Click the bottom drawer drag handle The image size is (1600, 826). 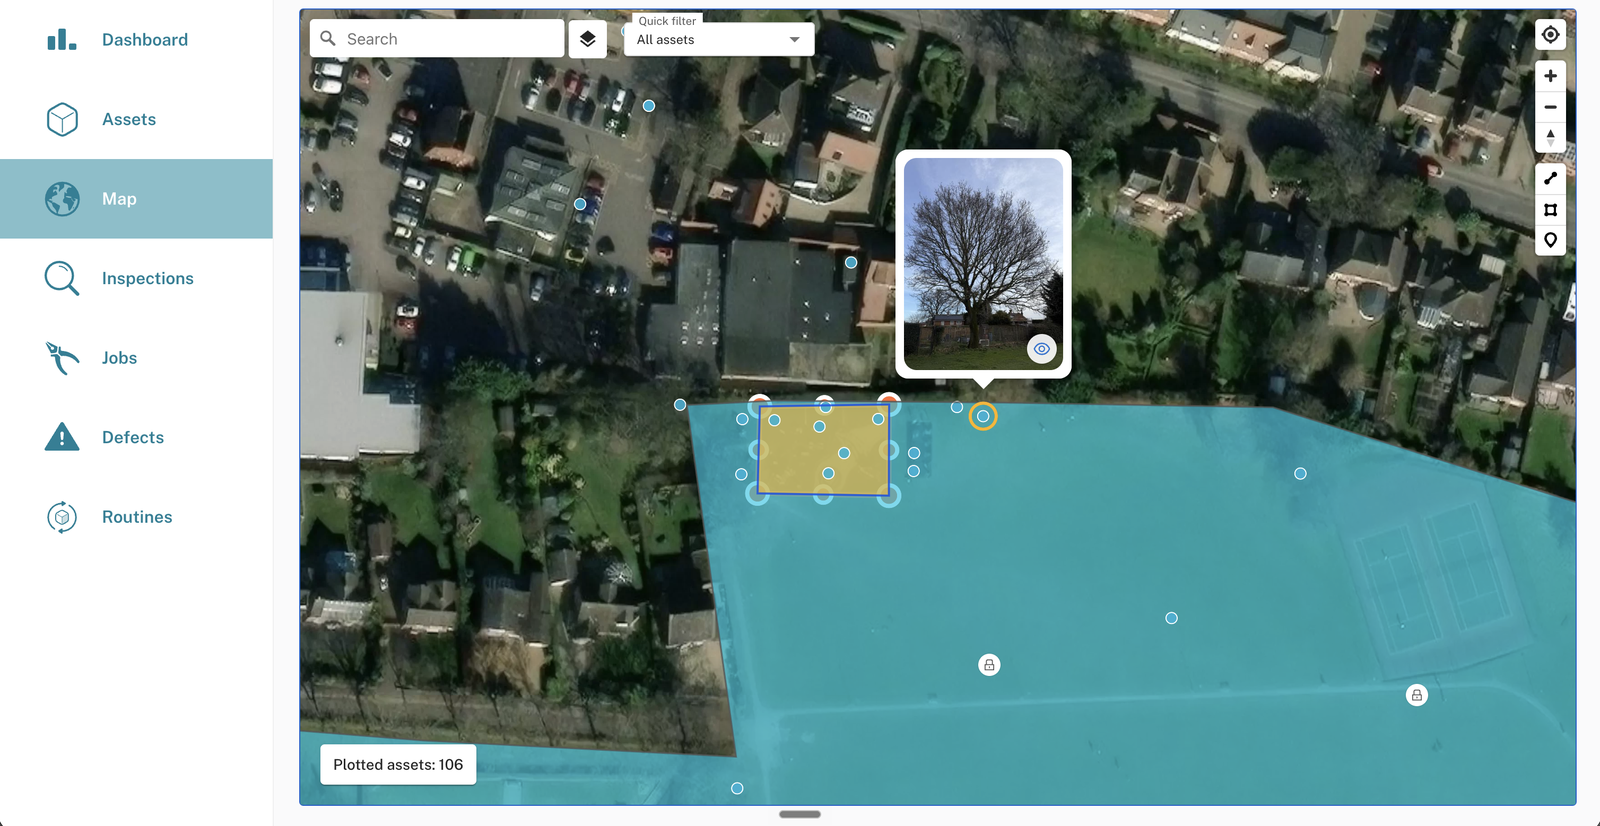[x=800, y=814]
